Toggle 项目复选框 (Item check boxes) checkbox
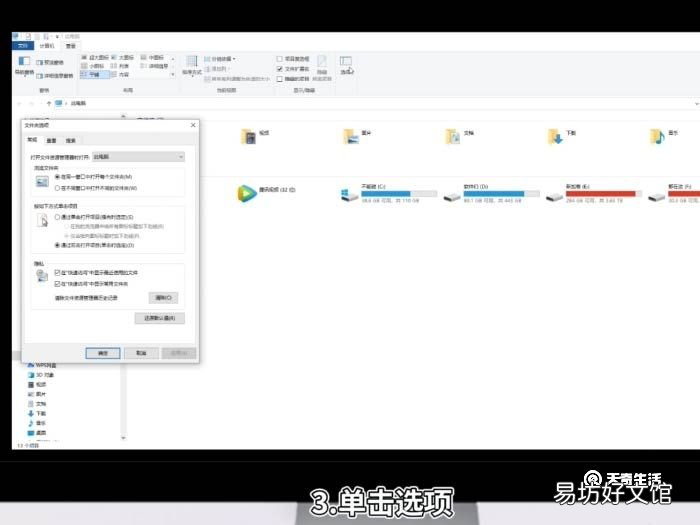 [x=279, y=59]
